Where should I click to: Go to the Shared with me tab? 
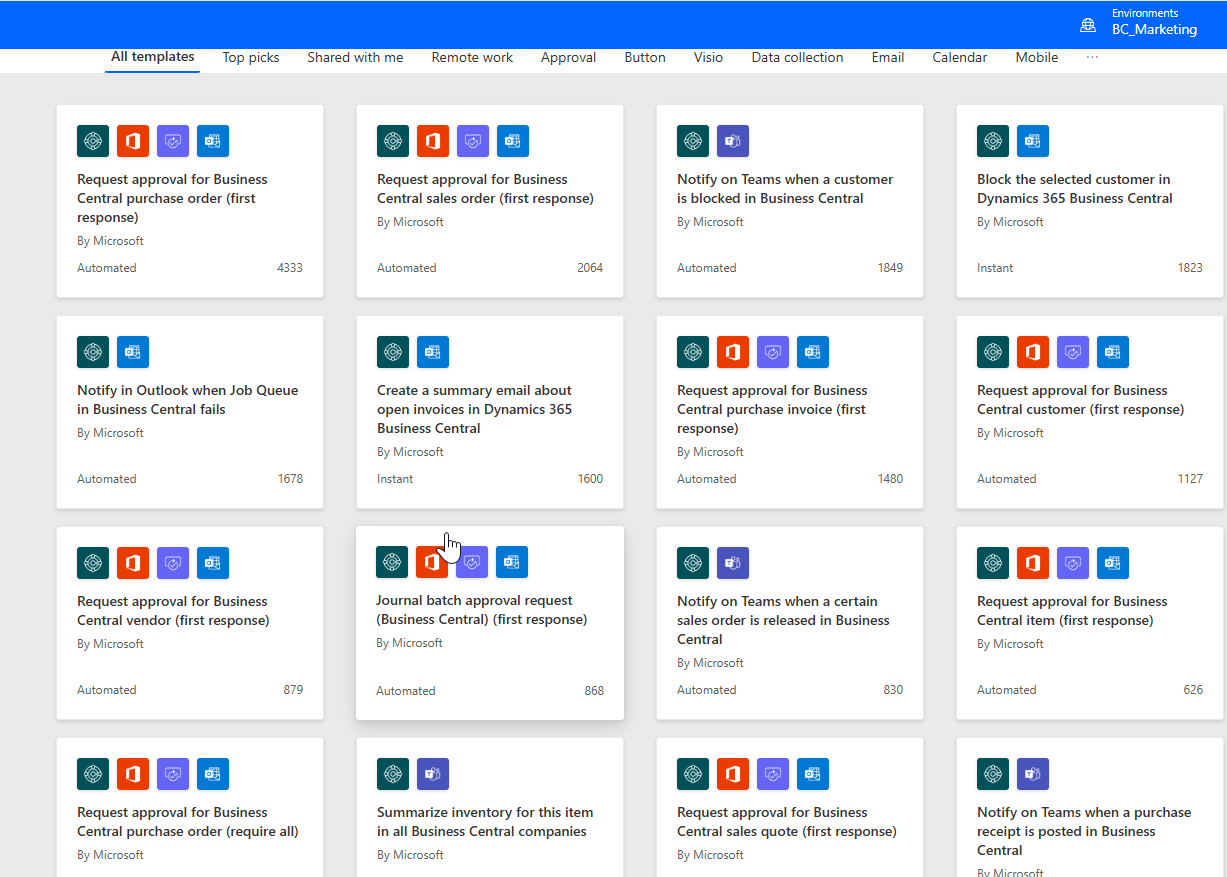click(x=355, y=57)
